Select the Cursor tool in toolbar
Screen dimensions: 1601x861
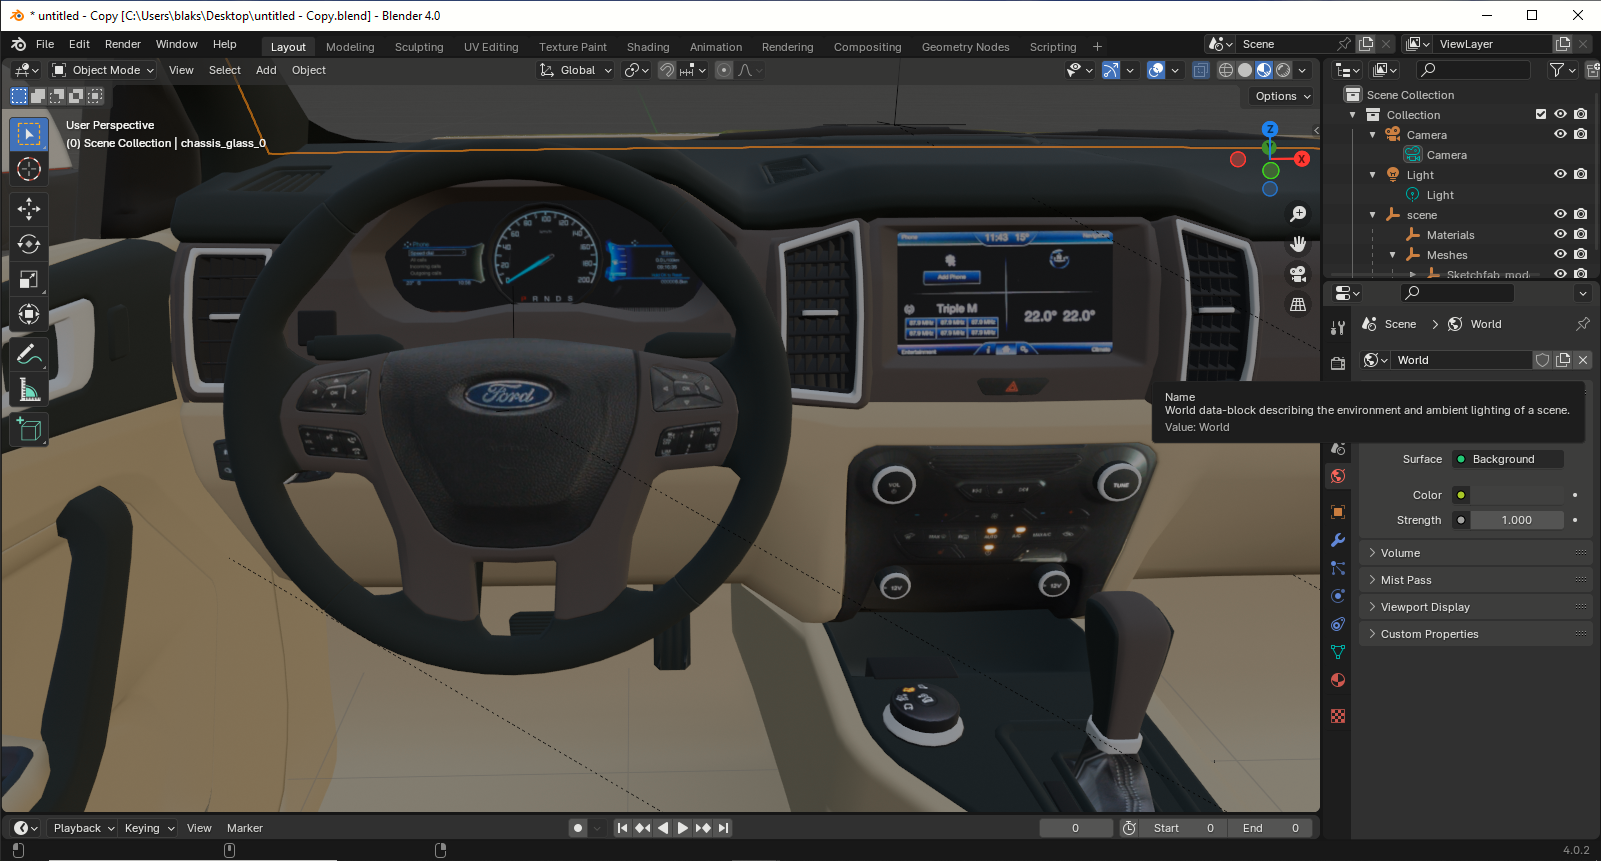coord(29,169)
